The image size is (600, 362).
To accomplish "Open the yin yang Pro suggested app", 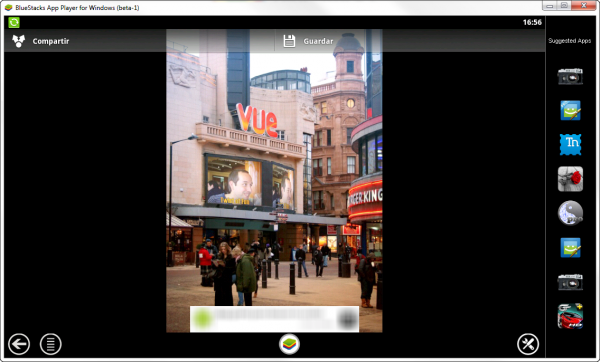I will (x=570, y=213).
